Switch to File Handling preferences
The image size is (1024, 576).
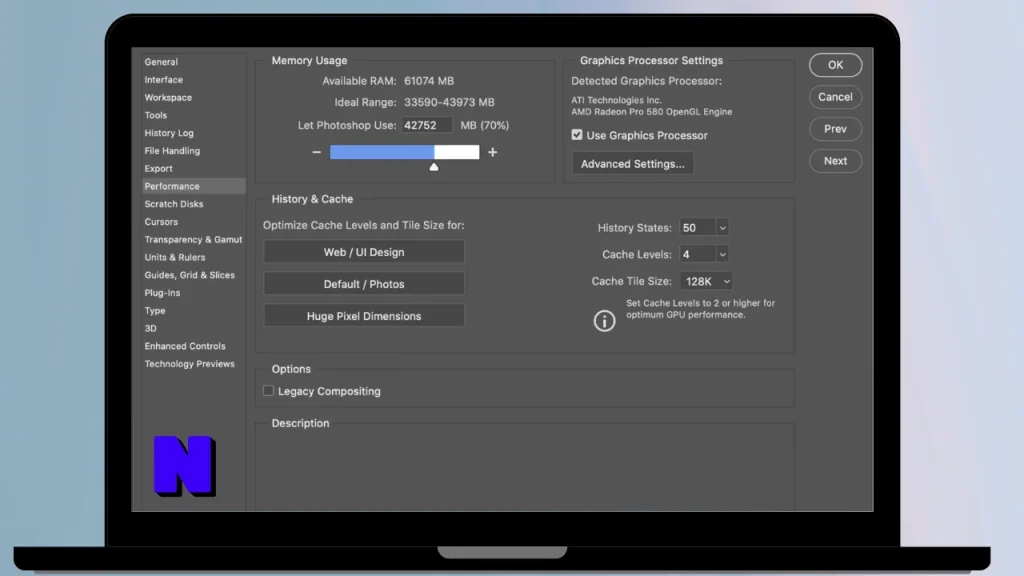pyautogui.click(x=172, y=151)
